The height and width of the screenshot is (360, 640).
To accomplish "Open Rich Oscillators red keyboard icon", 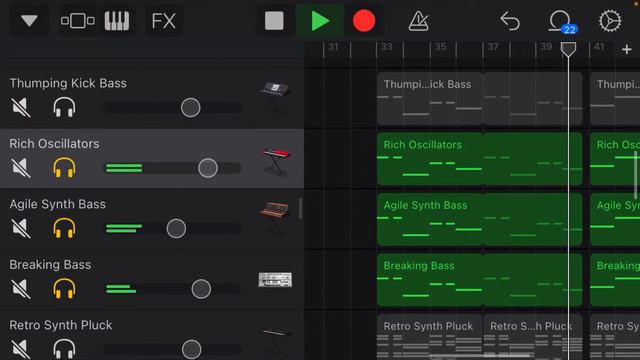I will coord(275,161).
